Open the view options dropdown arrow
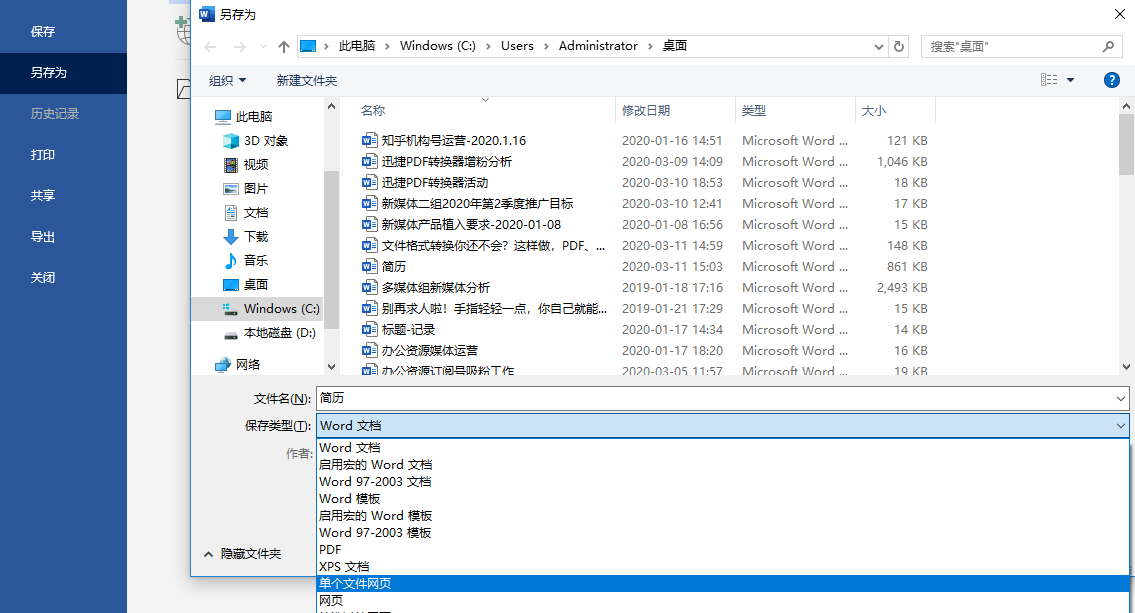This screenshot has height=613, width=1135. (1071, 80)
